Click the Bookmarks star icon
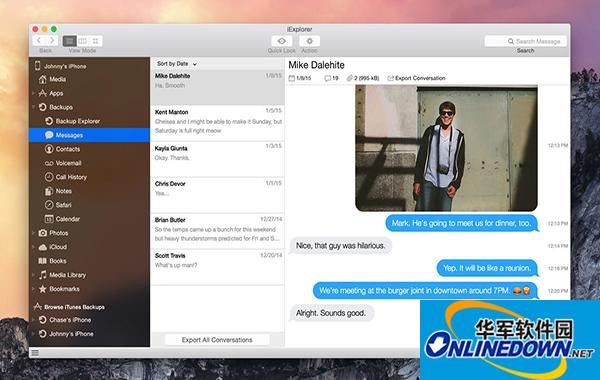 (x=42, y=289)
